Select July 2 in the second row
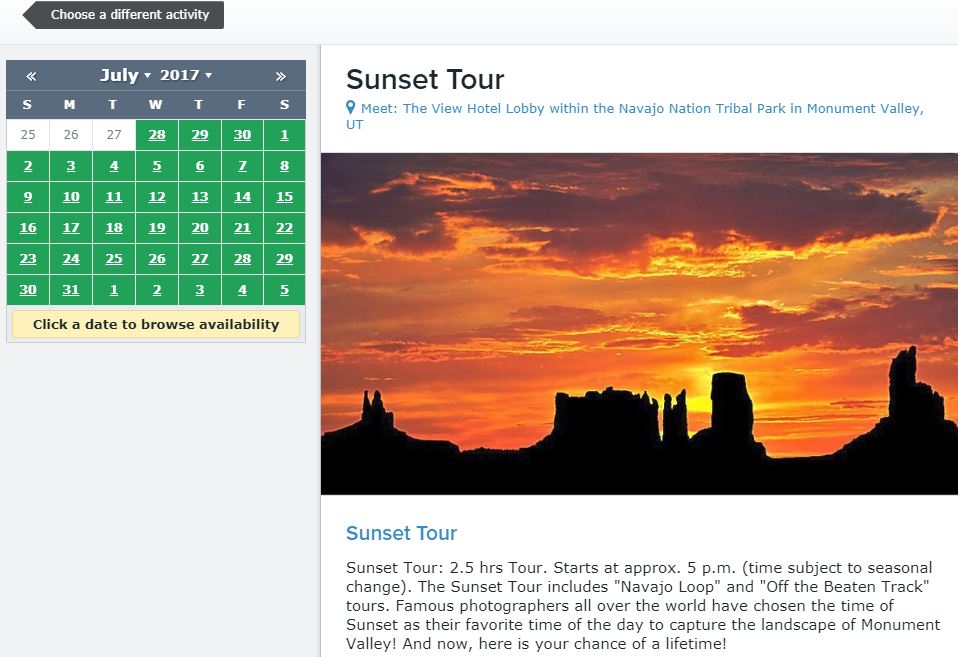Image resolution: width=958 pixels, height=657 pixels. click(x=28, y=166)
